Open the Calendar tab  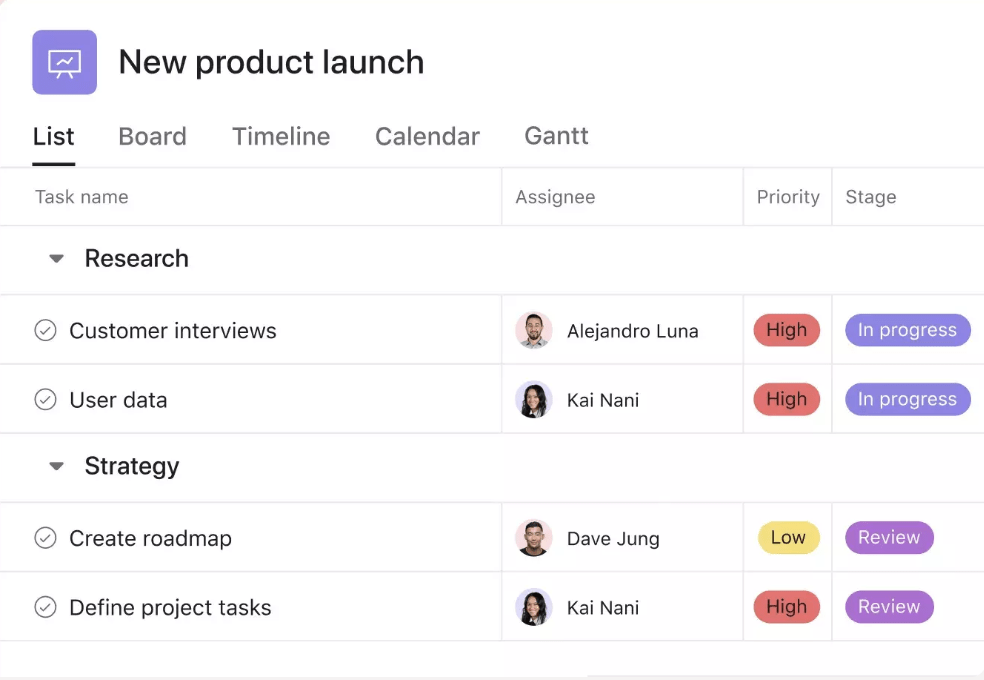coord(427,136)
